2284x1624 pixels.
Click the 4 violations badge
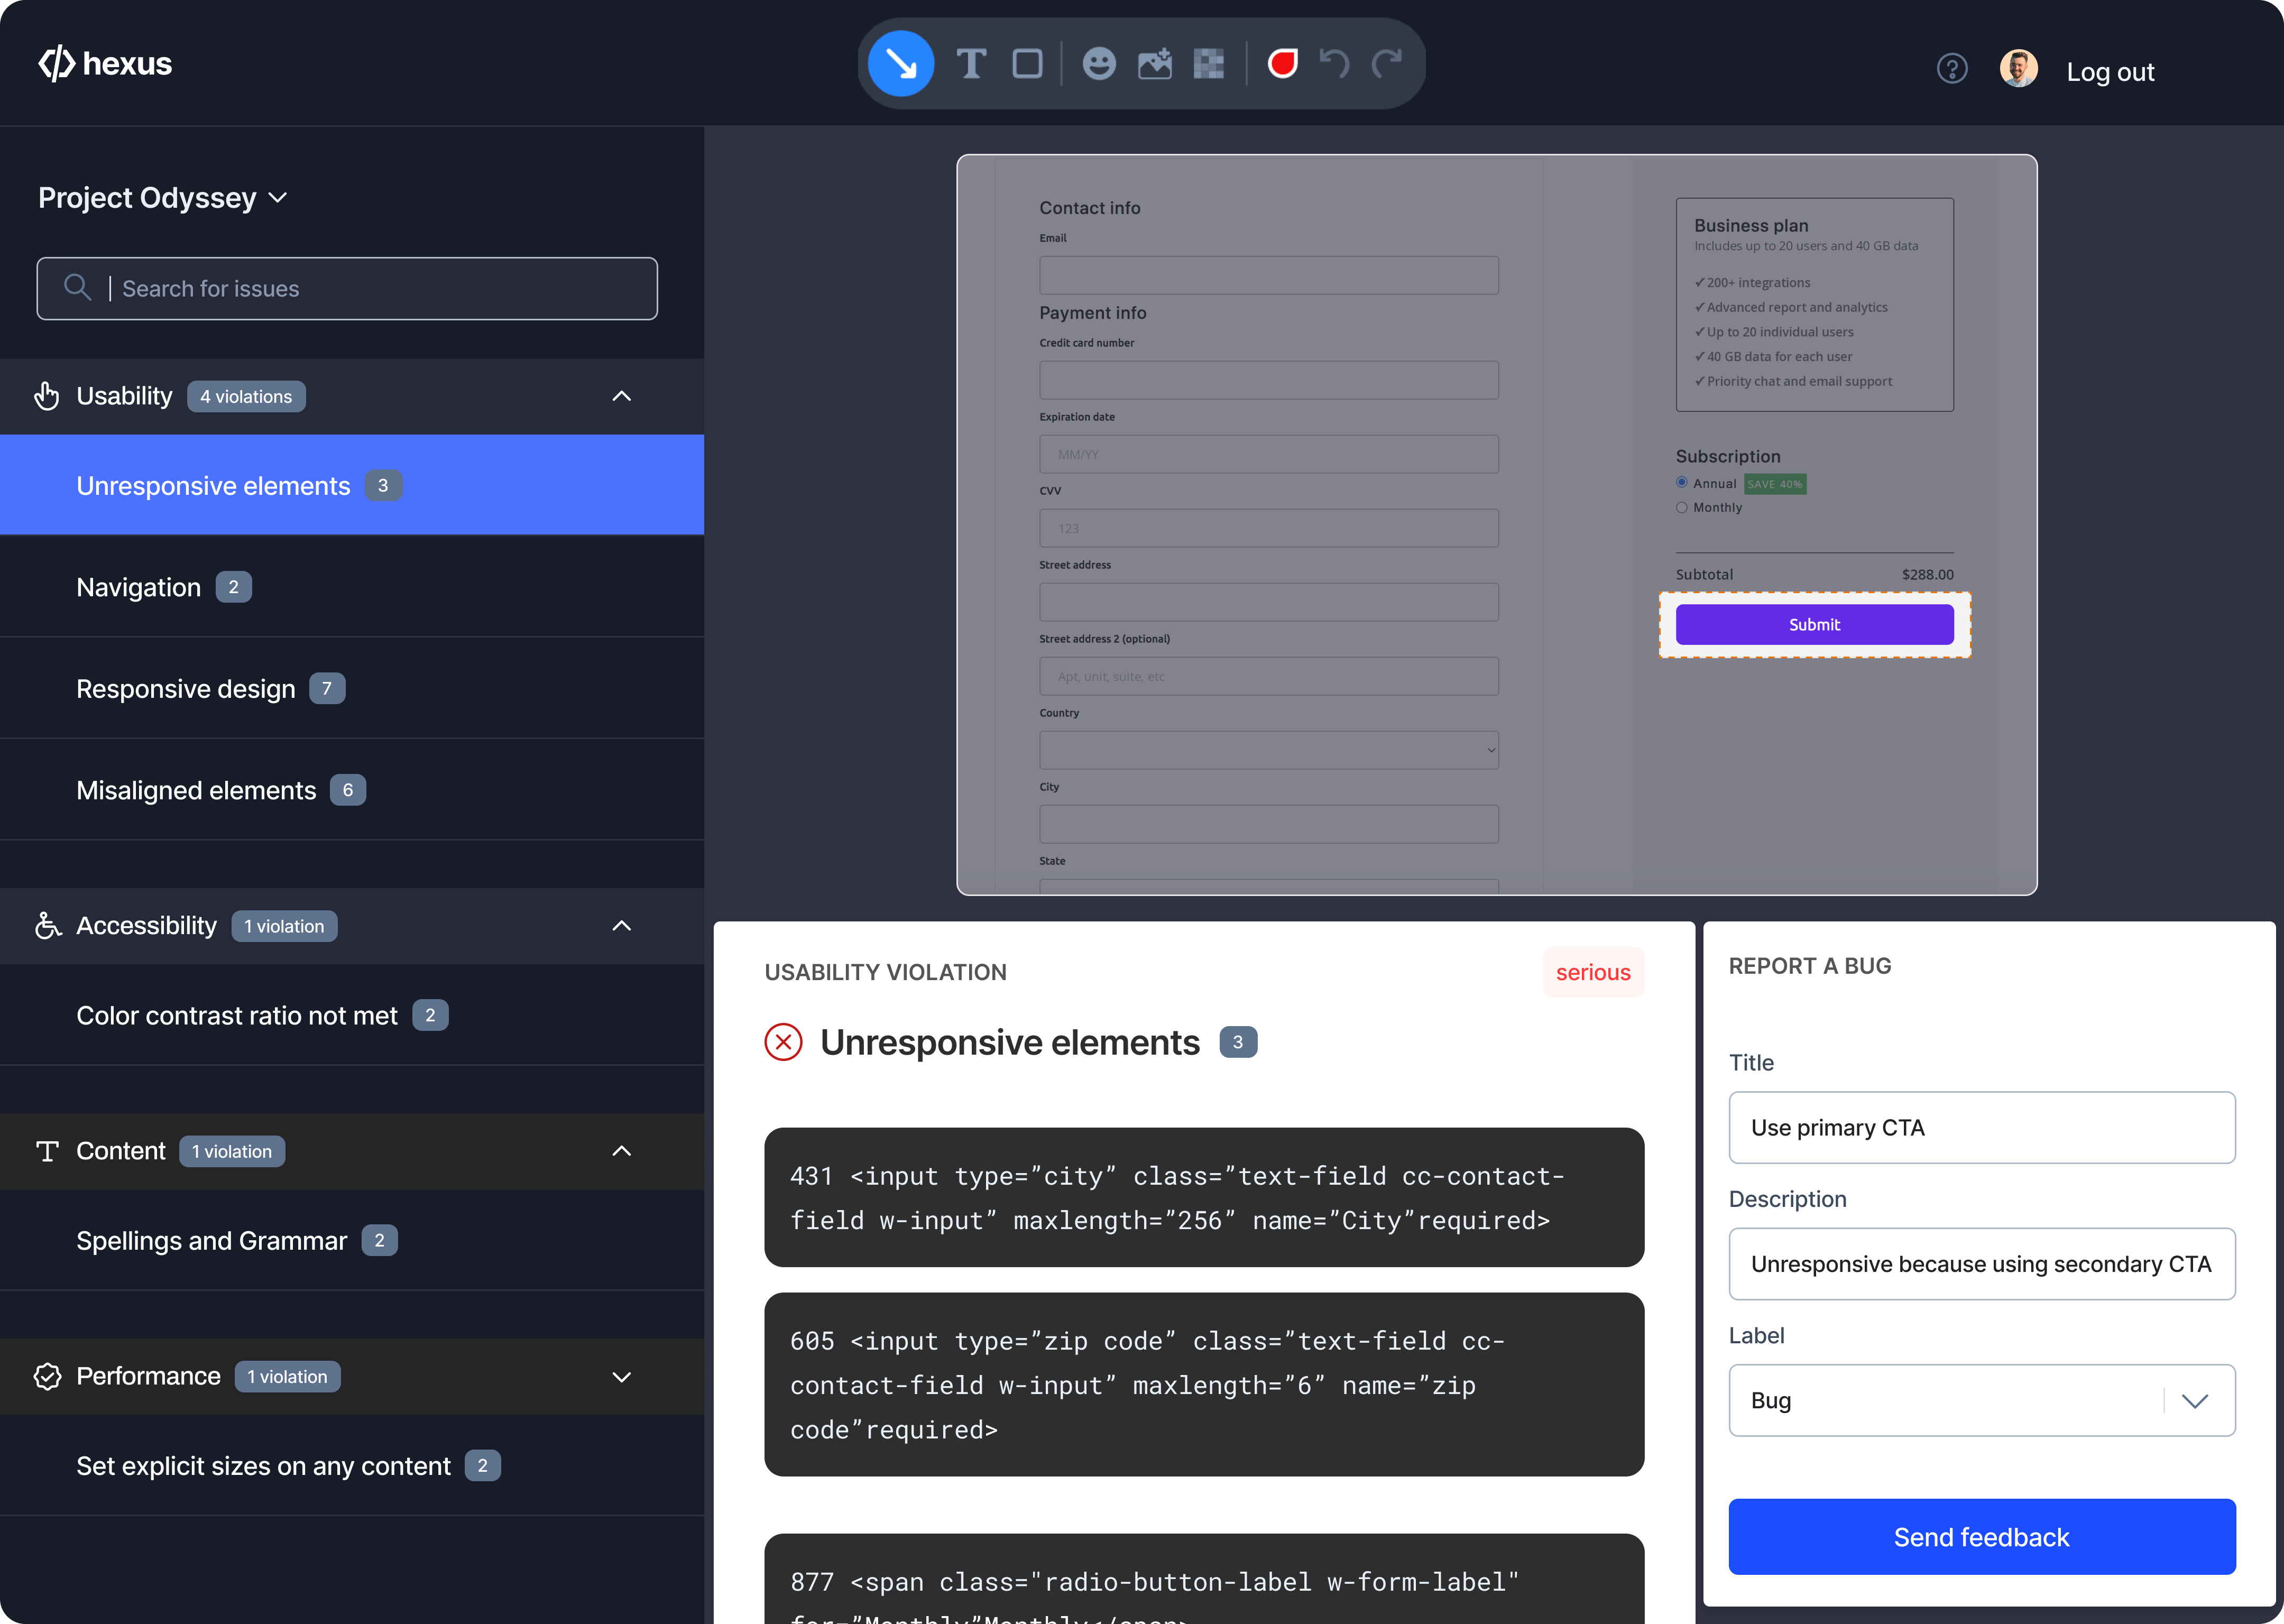246,396
